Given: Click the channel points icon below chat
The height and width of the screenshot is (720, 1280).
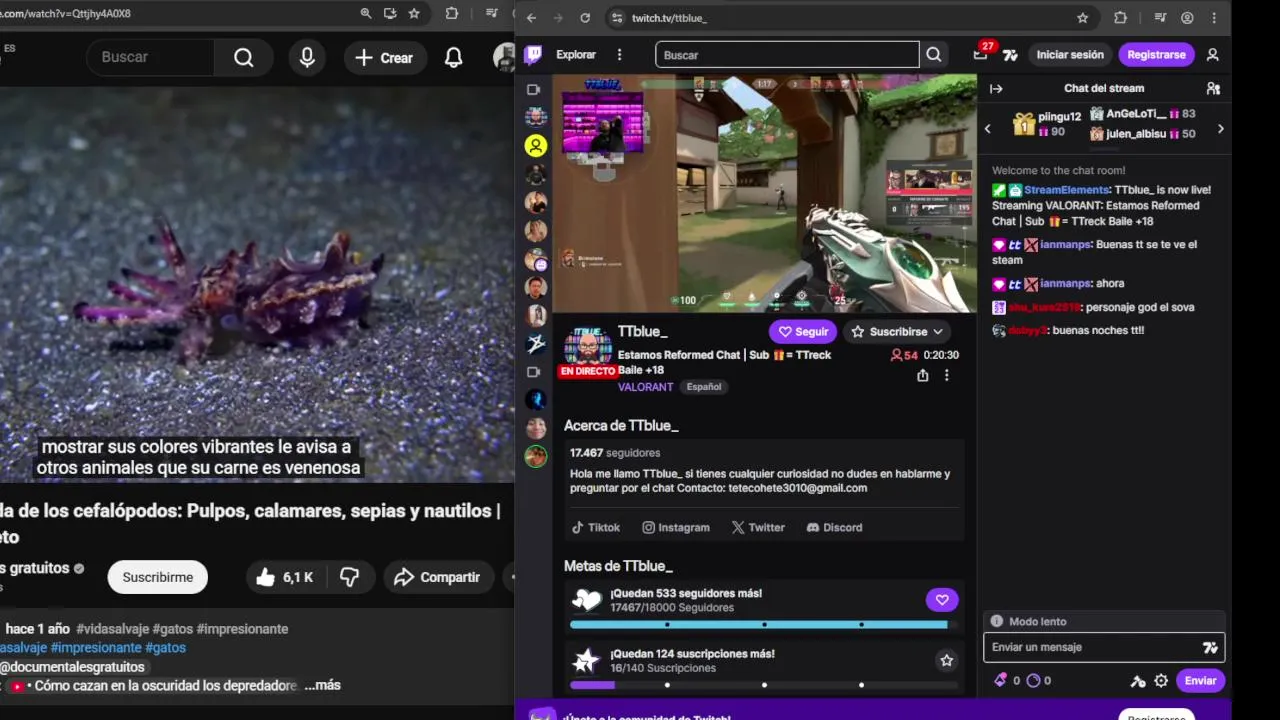Looking at the screenshot, I should click(1033, 680).
